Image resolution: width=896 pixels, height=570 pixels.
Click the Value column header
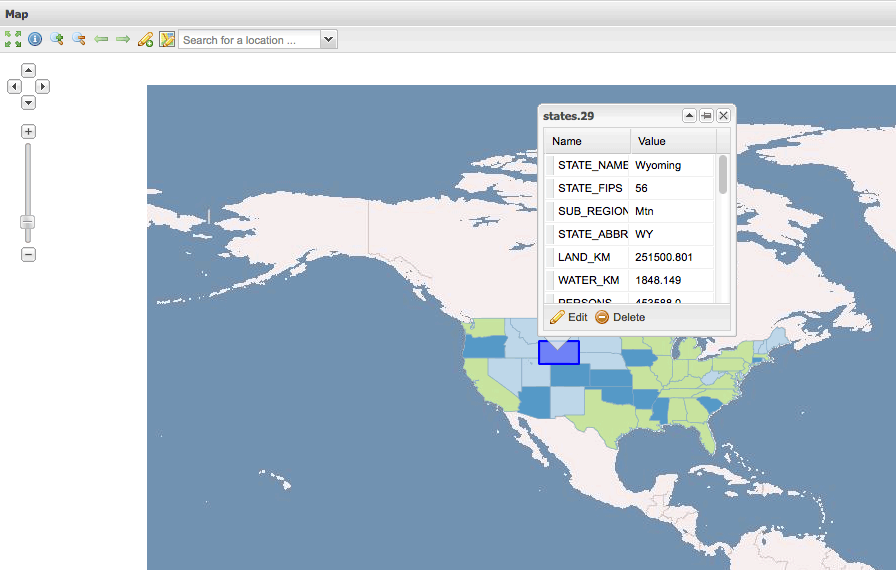pyautogui.click(x=672, y=141)
